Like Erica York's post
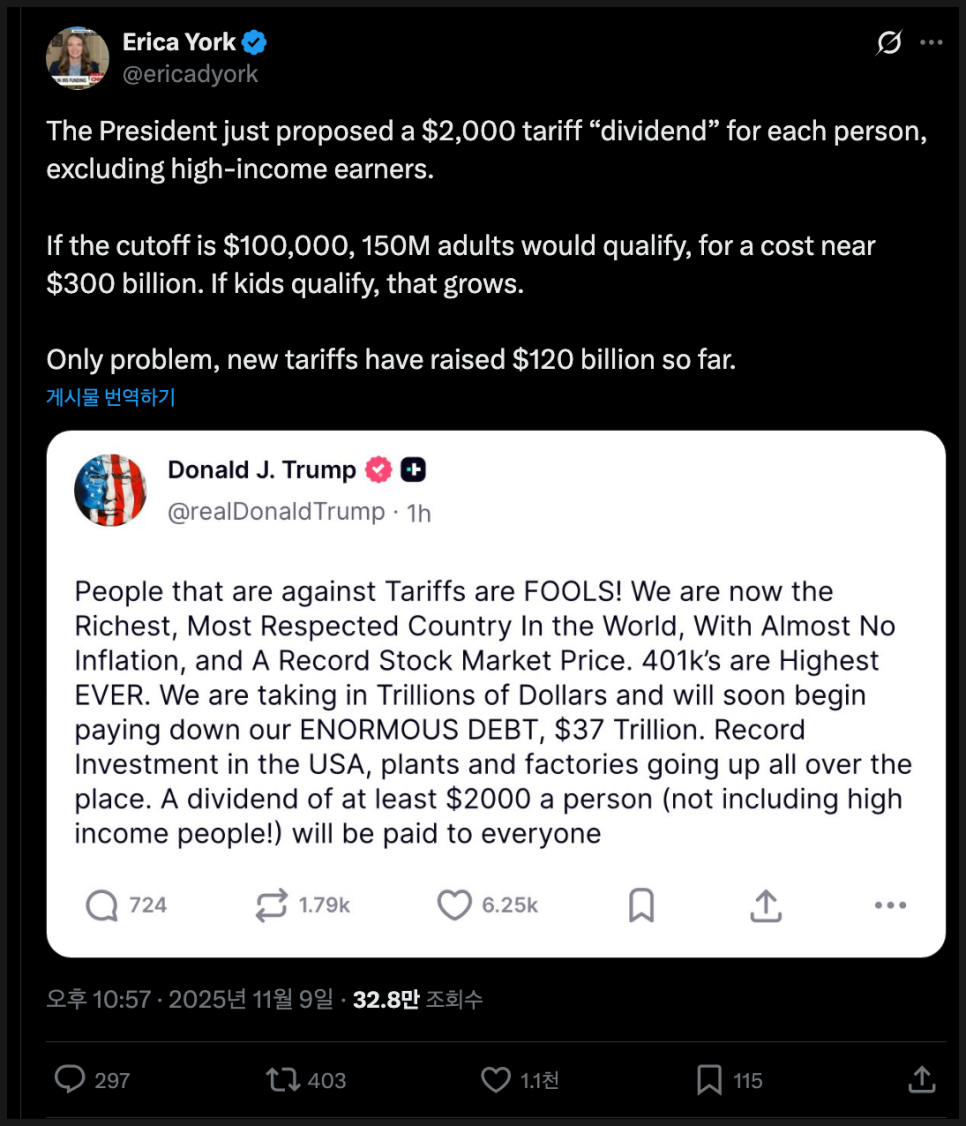The height and width of the screenshot is (1126, 966). 496,1079
